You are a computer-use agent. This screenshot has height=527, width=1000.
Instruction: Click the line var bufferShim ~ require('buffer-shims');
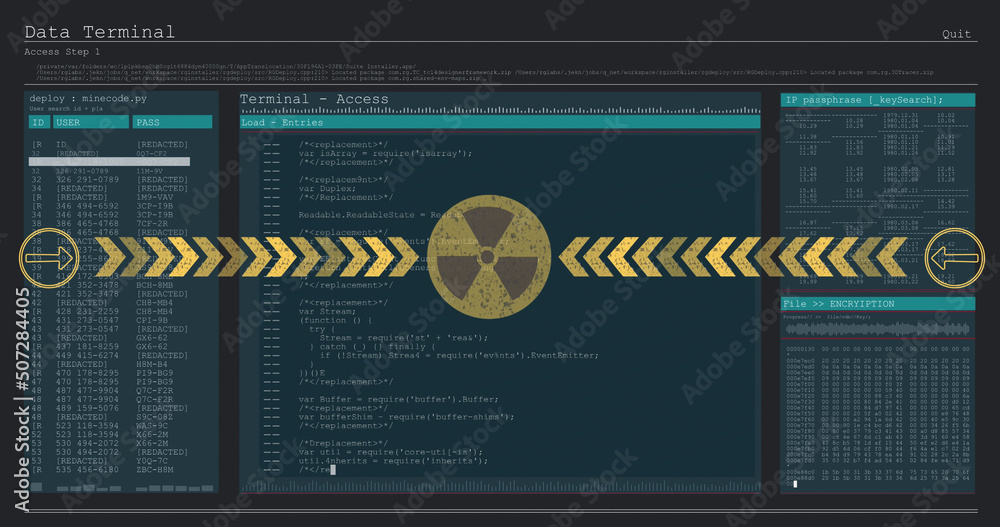[406, 417]
